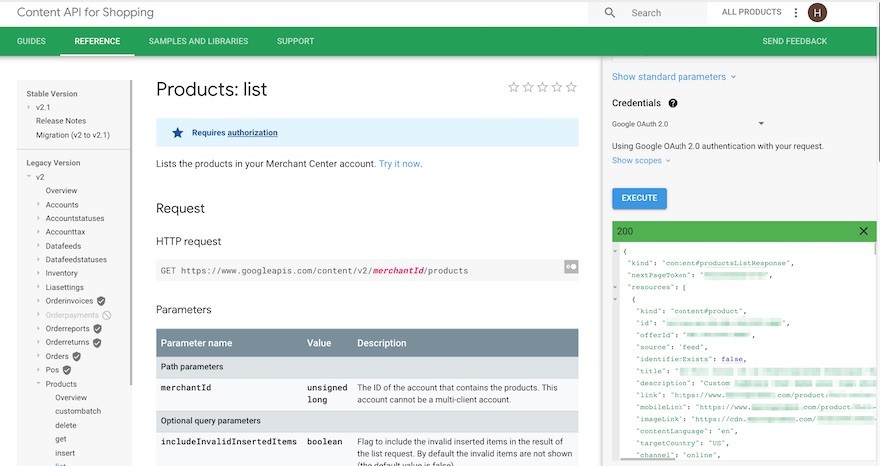
Task: Click the Try it now link
Action: click(x=400, y=164)
